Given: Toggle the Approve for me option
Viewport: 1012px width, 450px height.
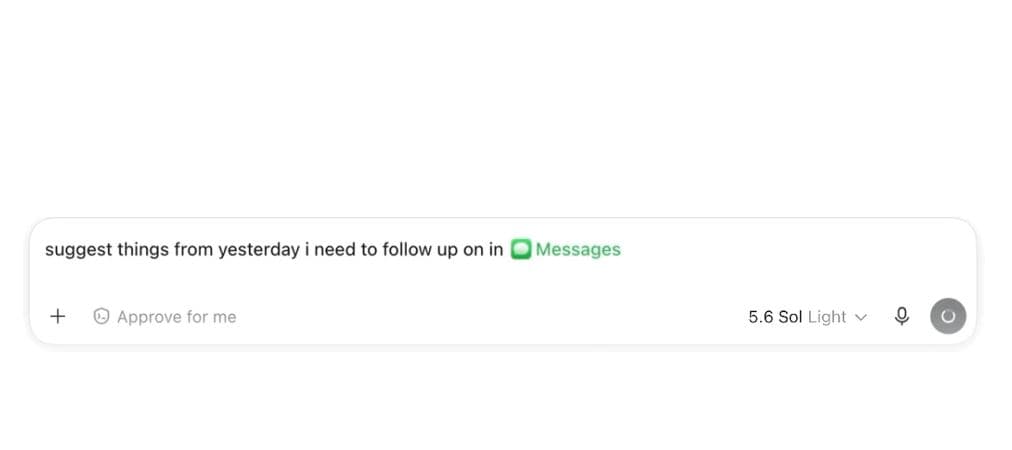Looking at the screenshot, I should 165,316.
